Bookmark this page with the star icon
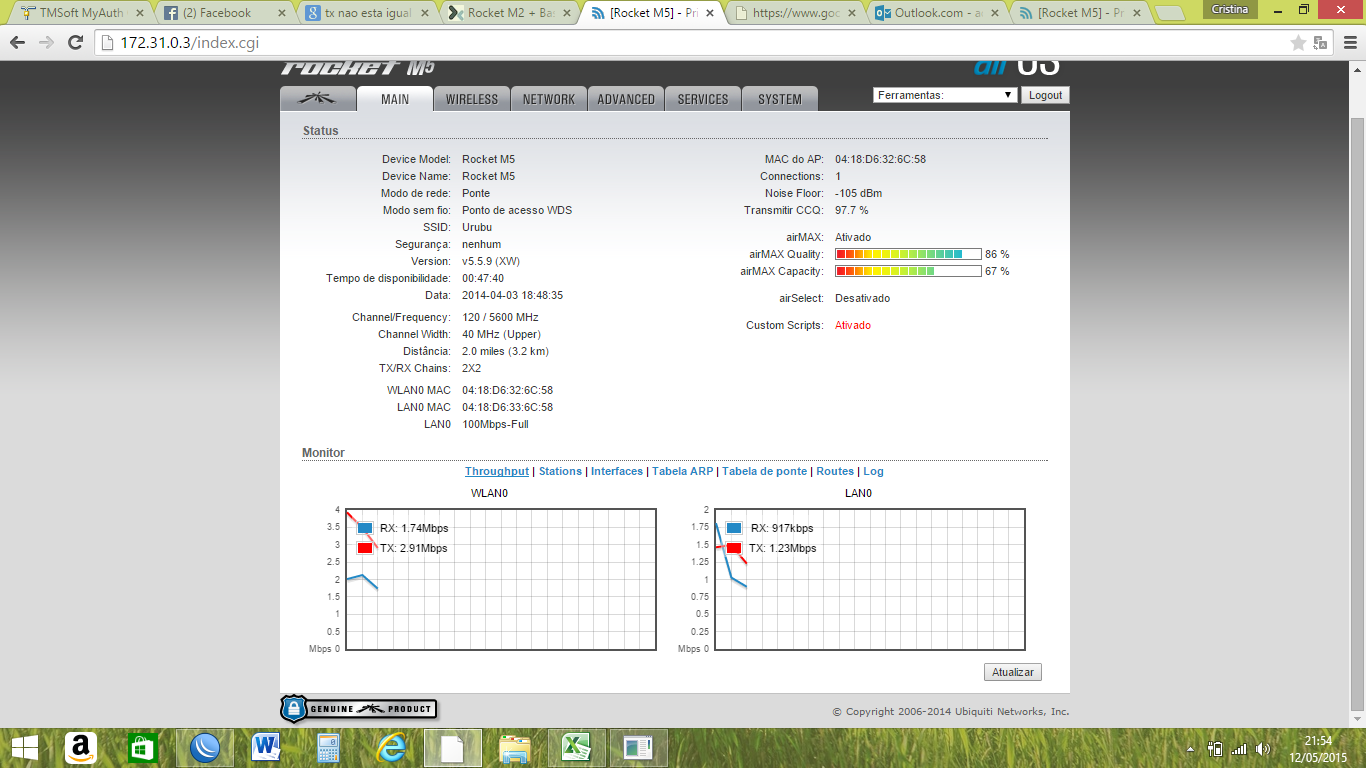1366x768 pixels. click(1298, 43)
